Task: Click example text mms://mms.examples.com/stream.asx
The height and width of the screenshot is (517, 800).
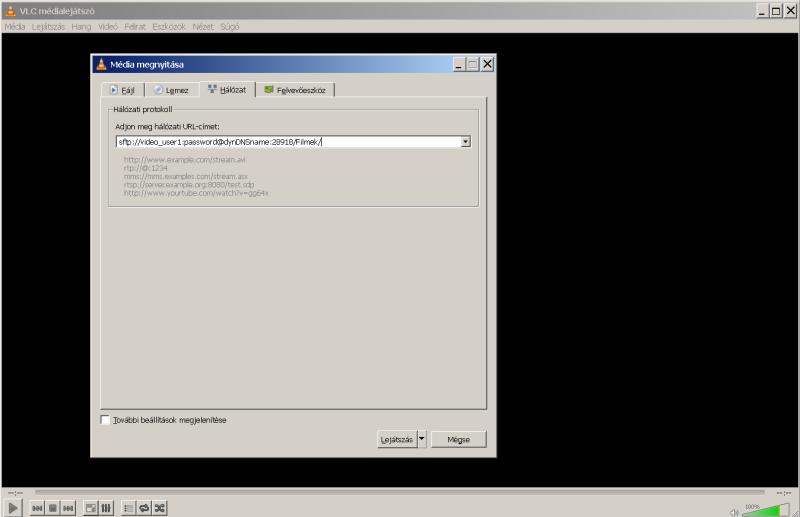Action: (x=186, y=176)
